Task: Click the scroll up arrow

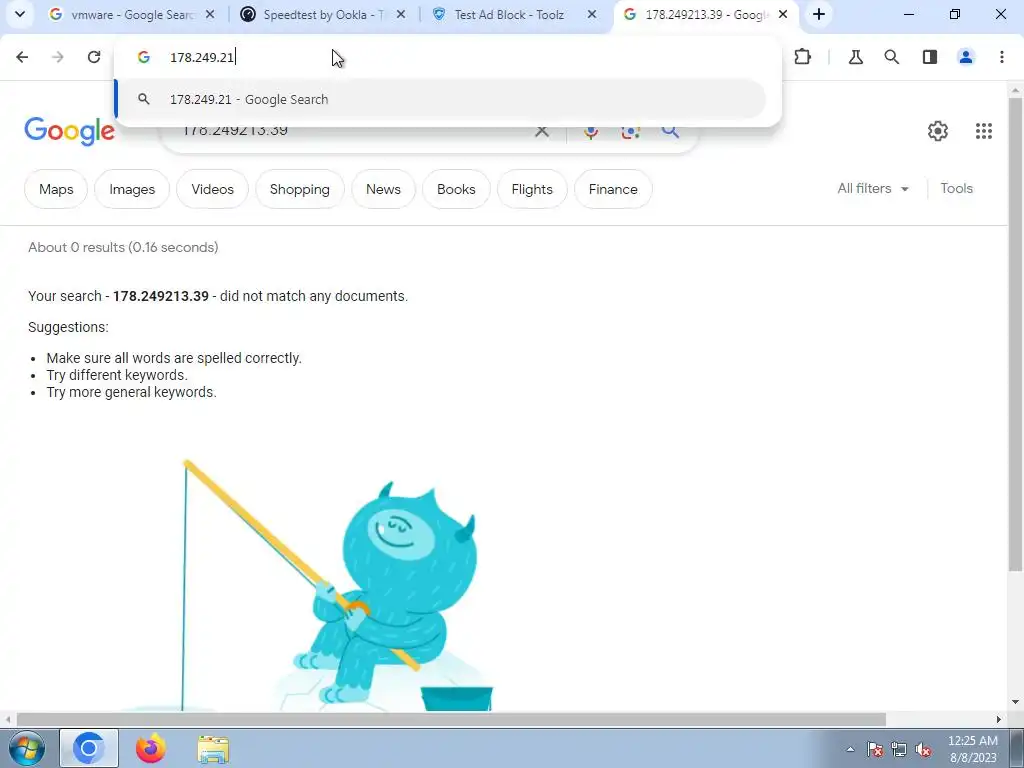Action: 1015,89
